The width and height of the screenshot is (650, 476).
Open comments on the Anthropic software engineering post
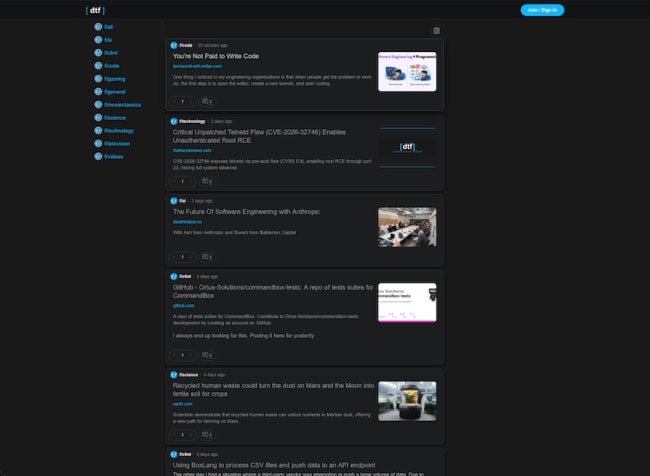pyautogui.click(x=207, y=257)
